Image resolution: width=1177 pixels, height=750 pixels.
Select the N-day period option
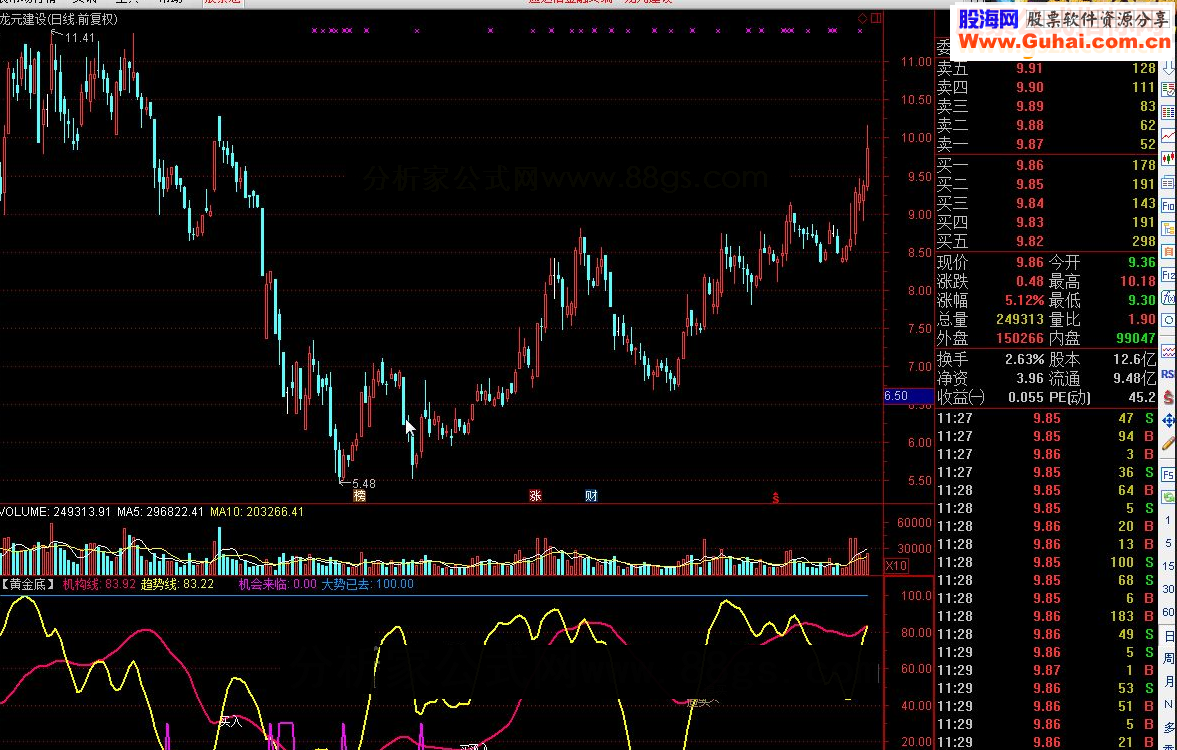1169,705
